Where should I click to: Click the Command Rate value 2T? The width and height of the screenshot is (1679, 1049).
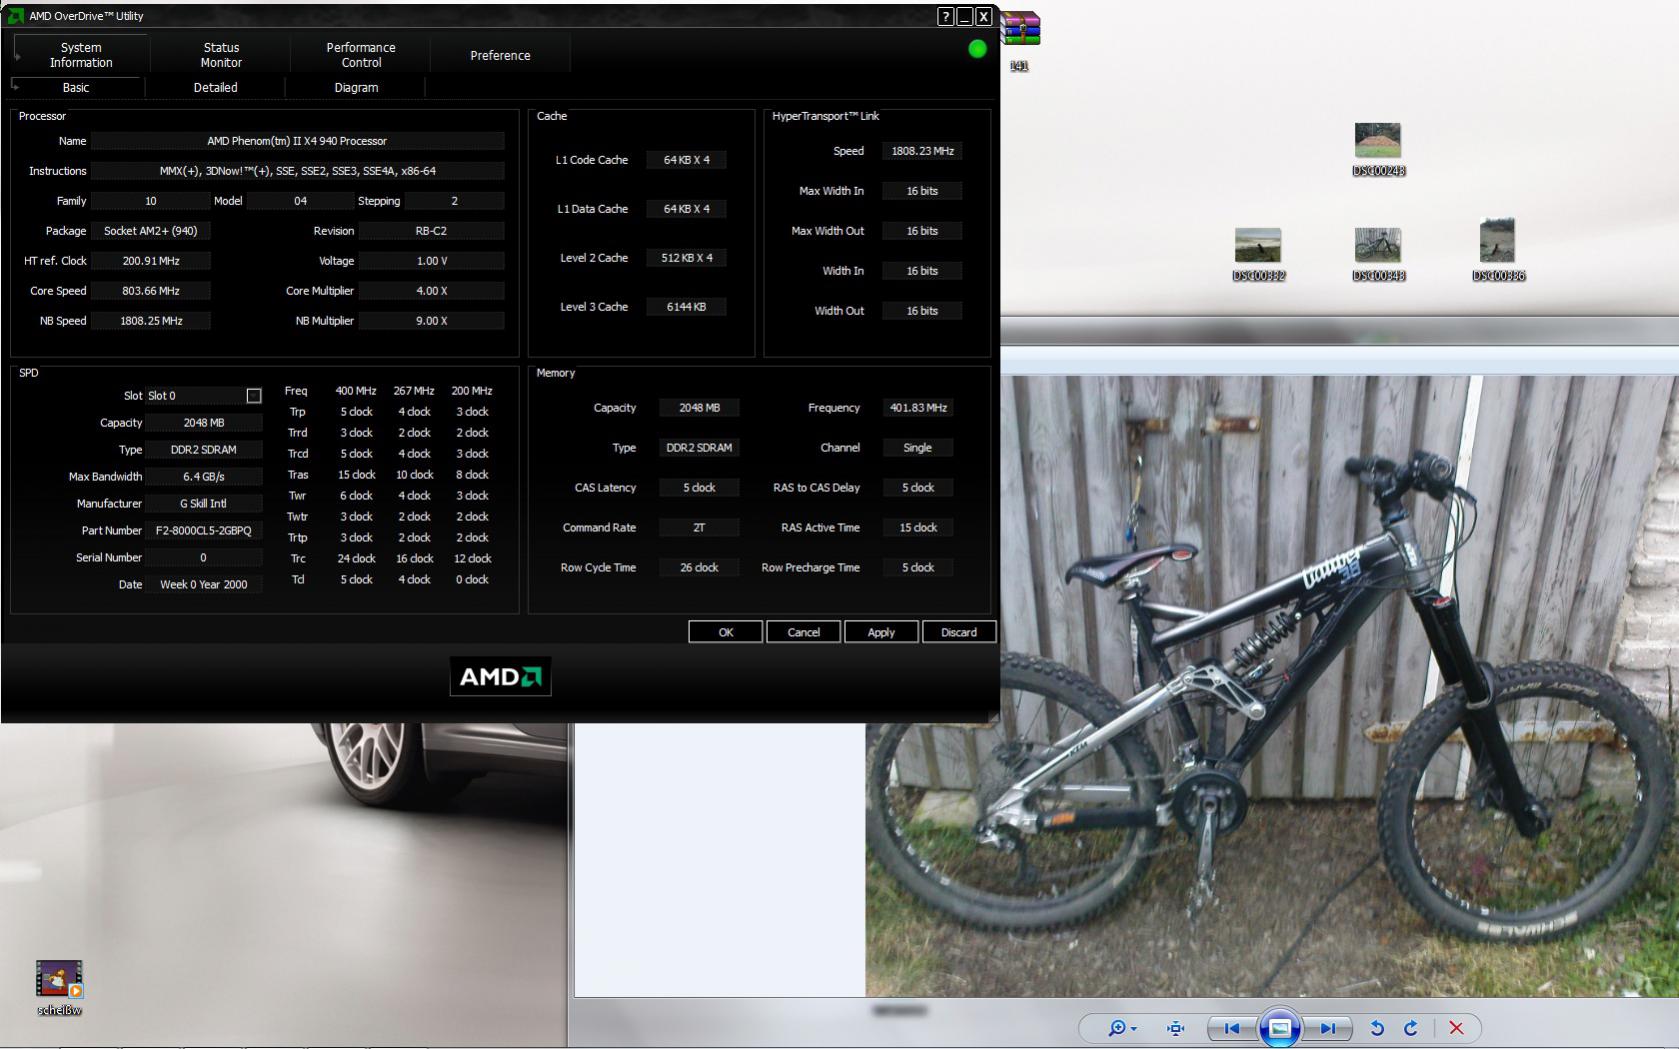(x=699, y=528)
